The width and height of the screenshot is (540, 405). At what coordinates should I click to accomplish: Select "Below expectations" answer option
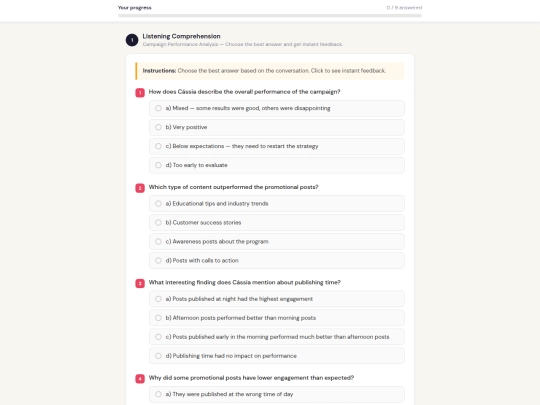pos(277,146)
